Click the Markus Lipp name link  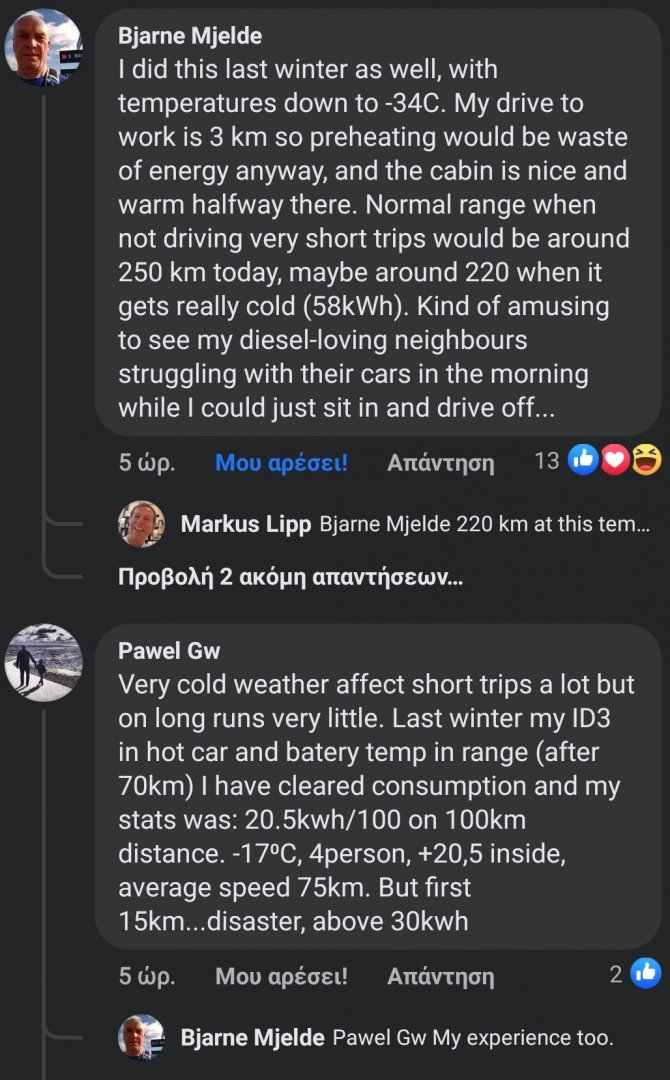[245, 525]
